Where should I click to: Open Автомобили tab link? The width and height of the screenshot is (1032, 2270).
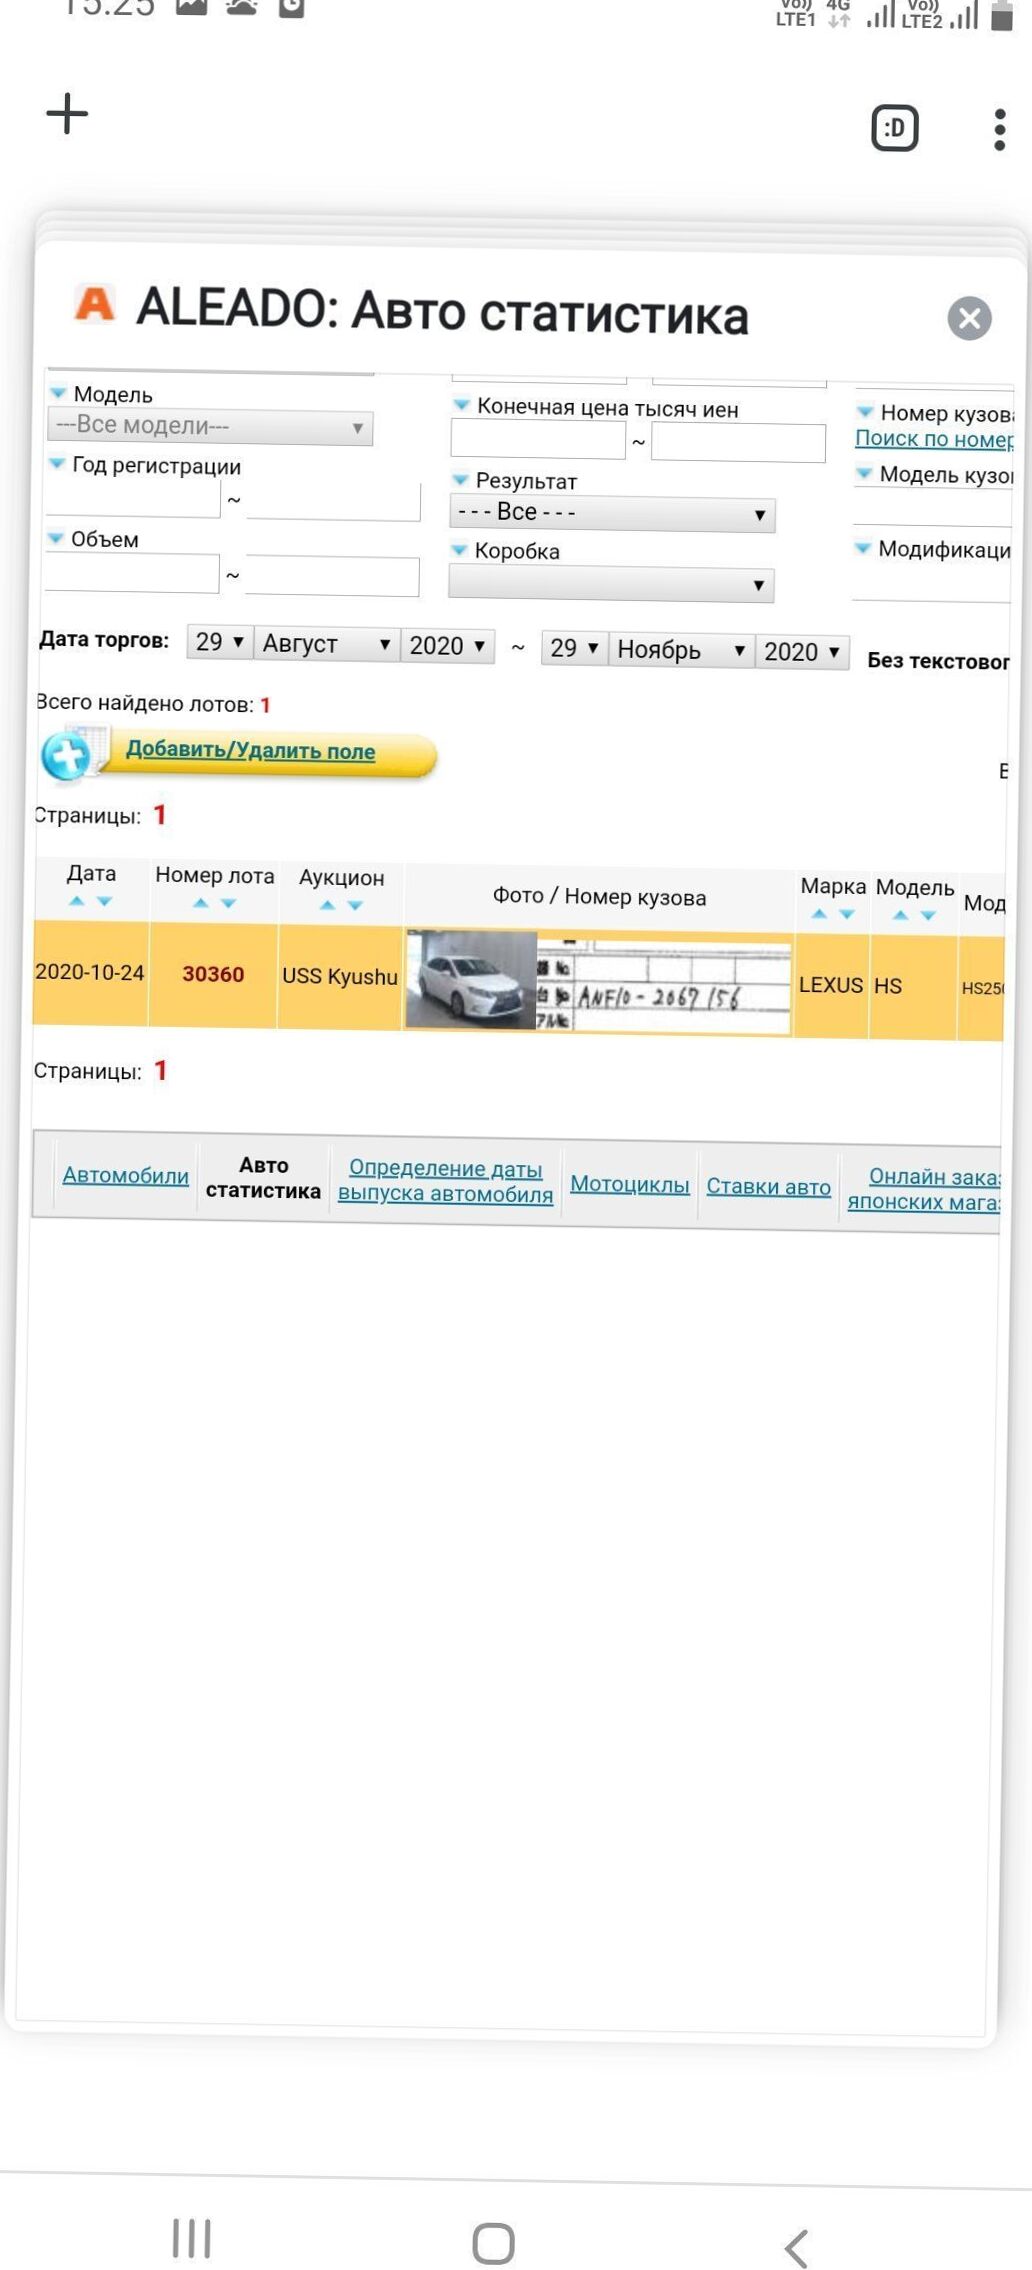(x=126, y=1176)
